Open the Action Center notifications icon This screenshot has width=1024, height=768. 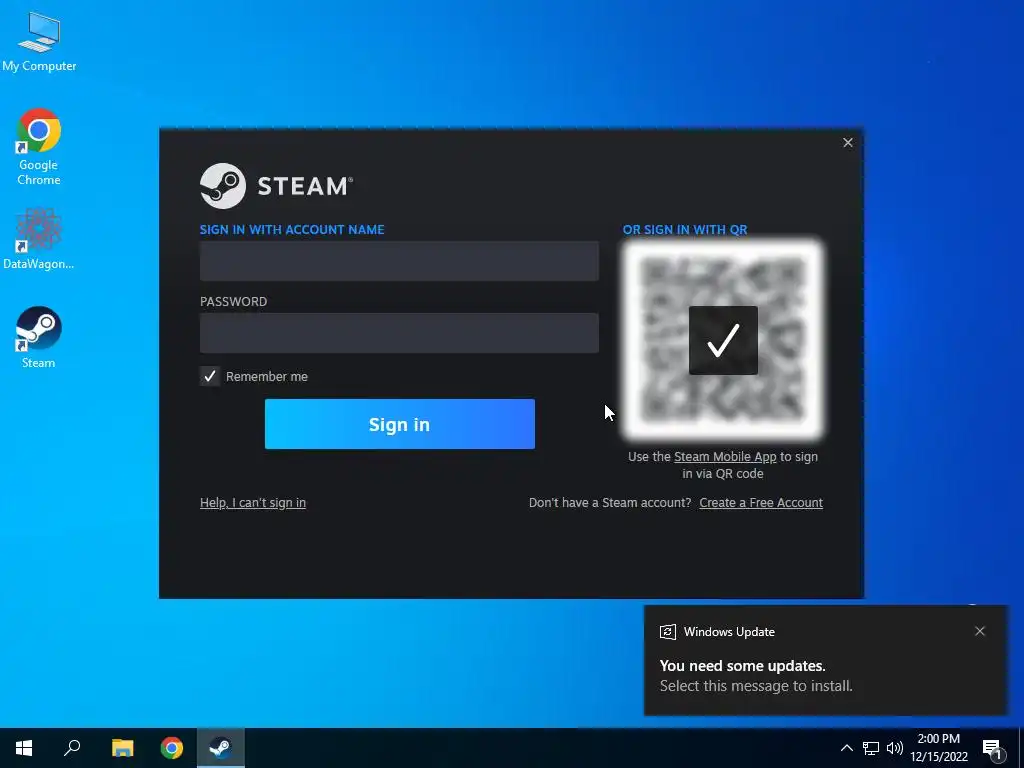point(993,748)
